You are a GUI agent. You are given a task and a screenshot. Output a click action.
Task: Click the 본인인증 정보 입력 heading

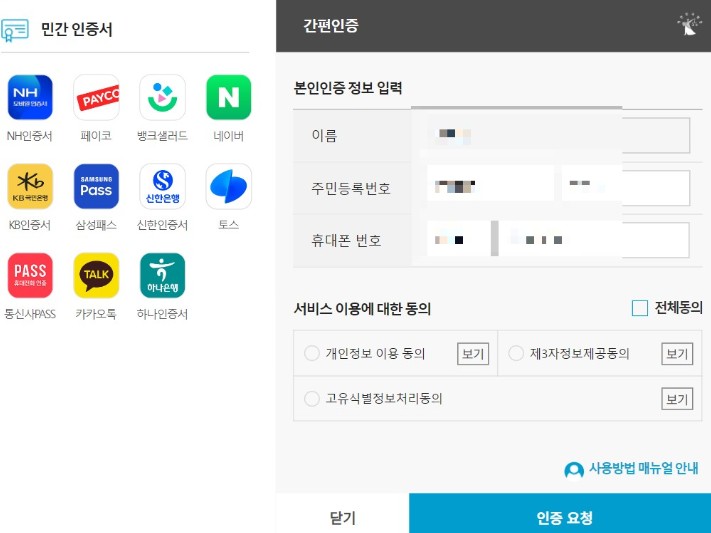[348, 88]
